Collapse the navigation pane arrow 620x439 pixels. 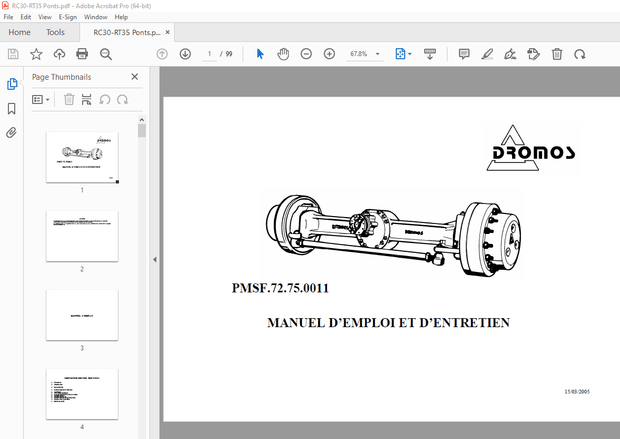tap(155, 259)
